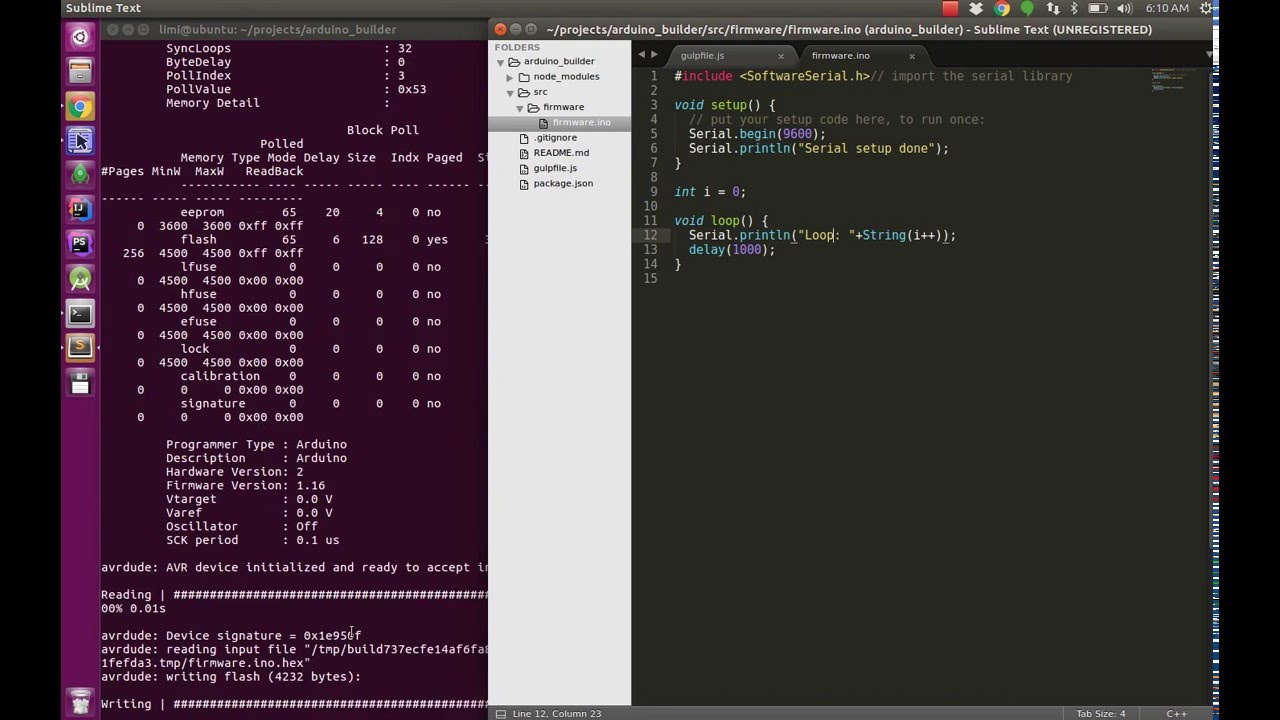Click Programmer Type : Arduino in terminal

256,444
